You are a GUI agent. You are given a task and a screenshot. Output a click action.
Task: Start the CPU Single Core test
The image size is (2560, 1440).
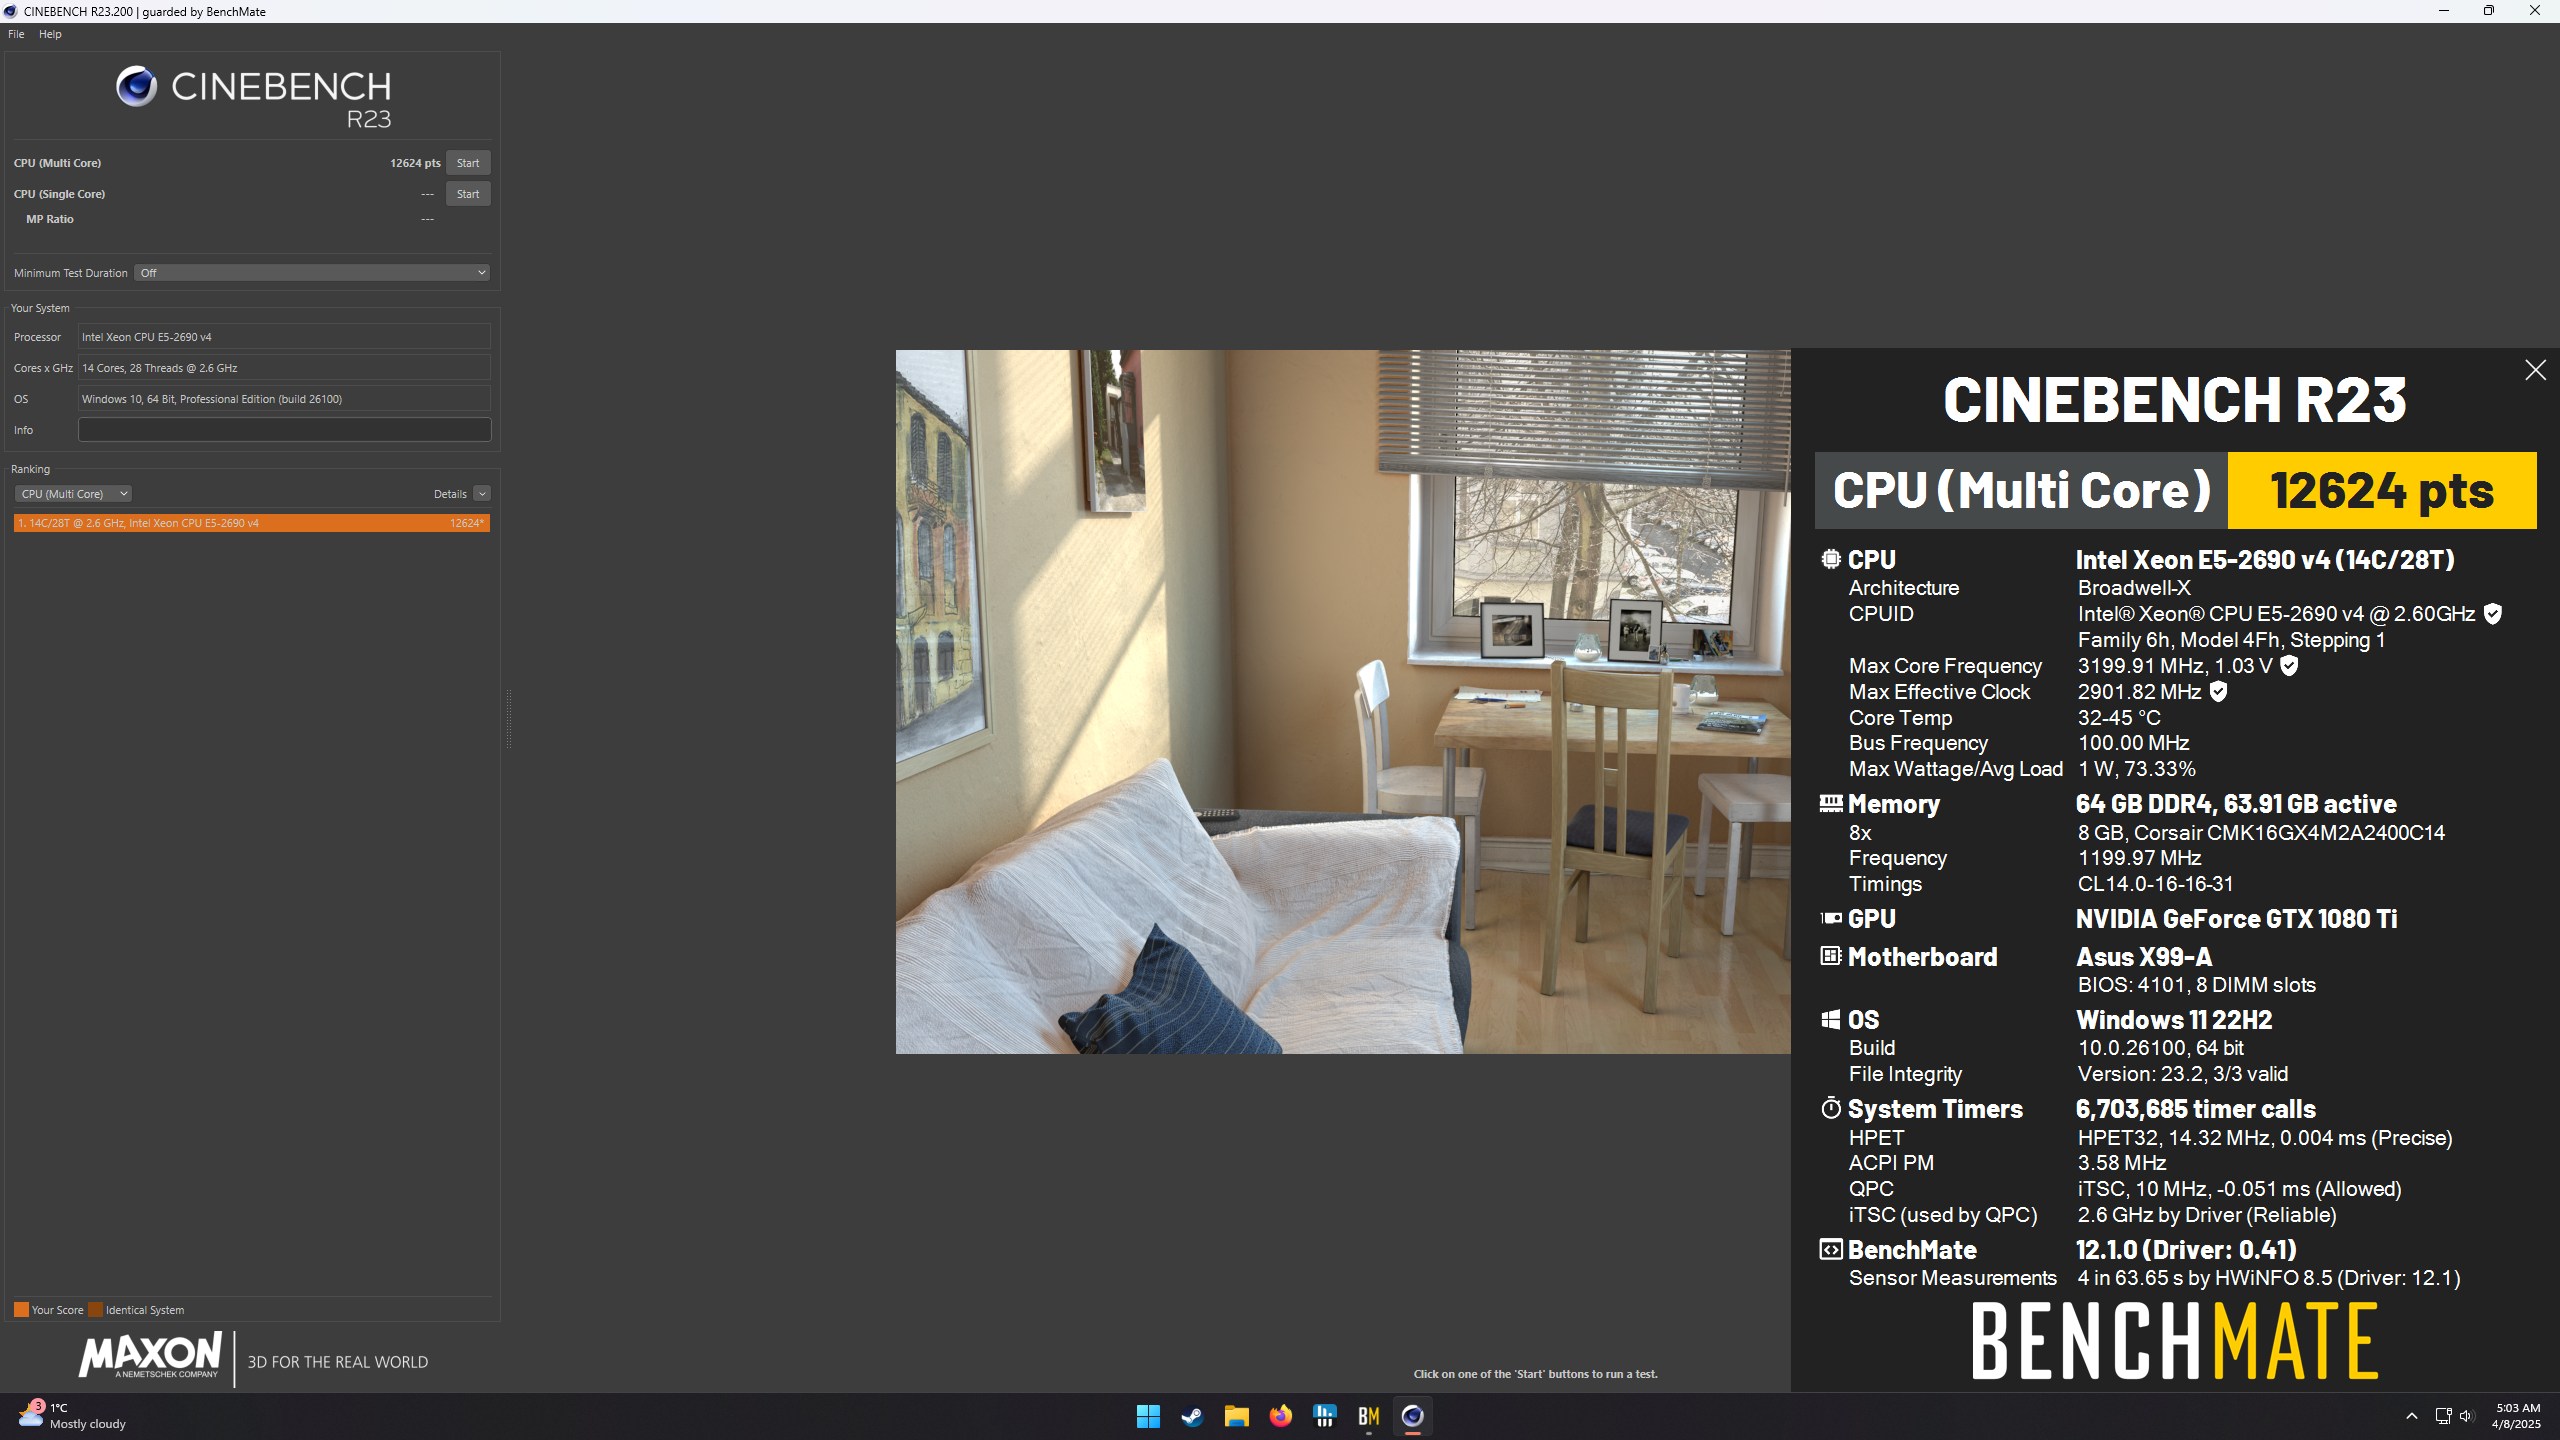point(468,194)
